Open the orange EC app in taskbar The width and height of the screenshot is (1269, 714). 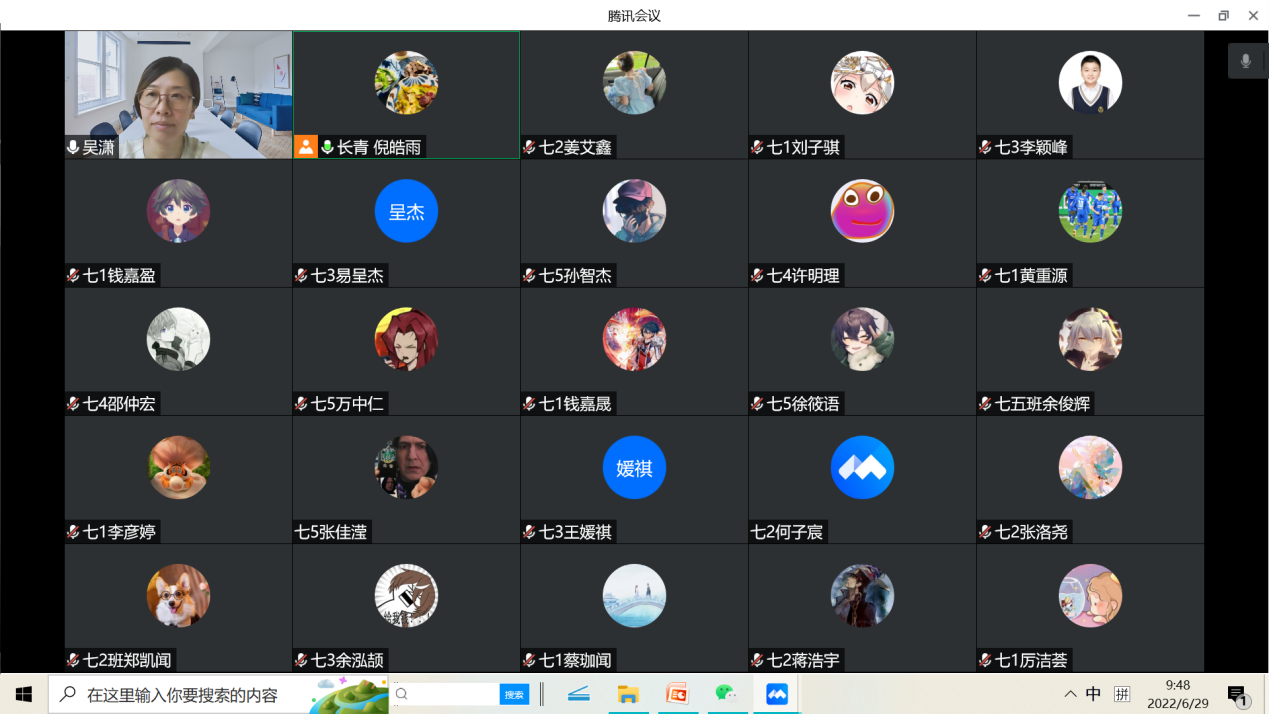pyautogui.click(x=677, y=693)
